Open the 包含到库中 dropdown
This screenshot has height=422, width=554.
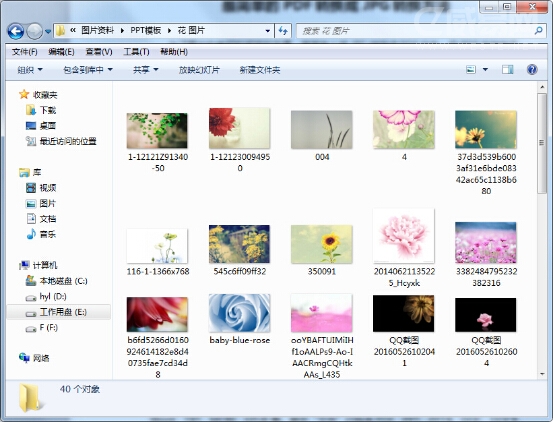[88, 70]
